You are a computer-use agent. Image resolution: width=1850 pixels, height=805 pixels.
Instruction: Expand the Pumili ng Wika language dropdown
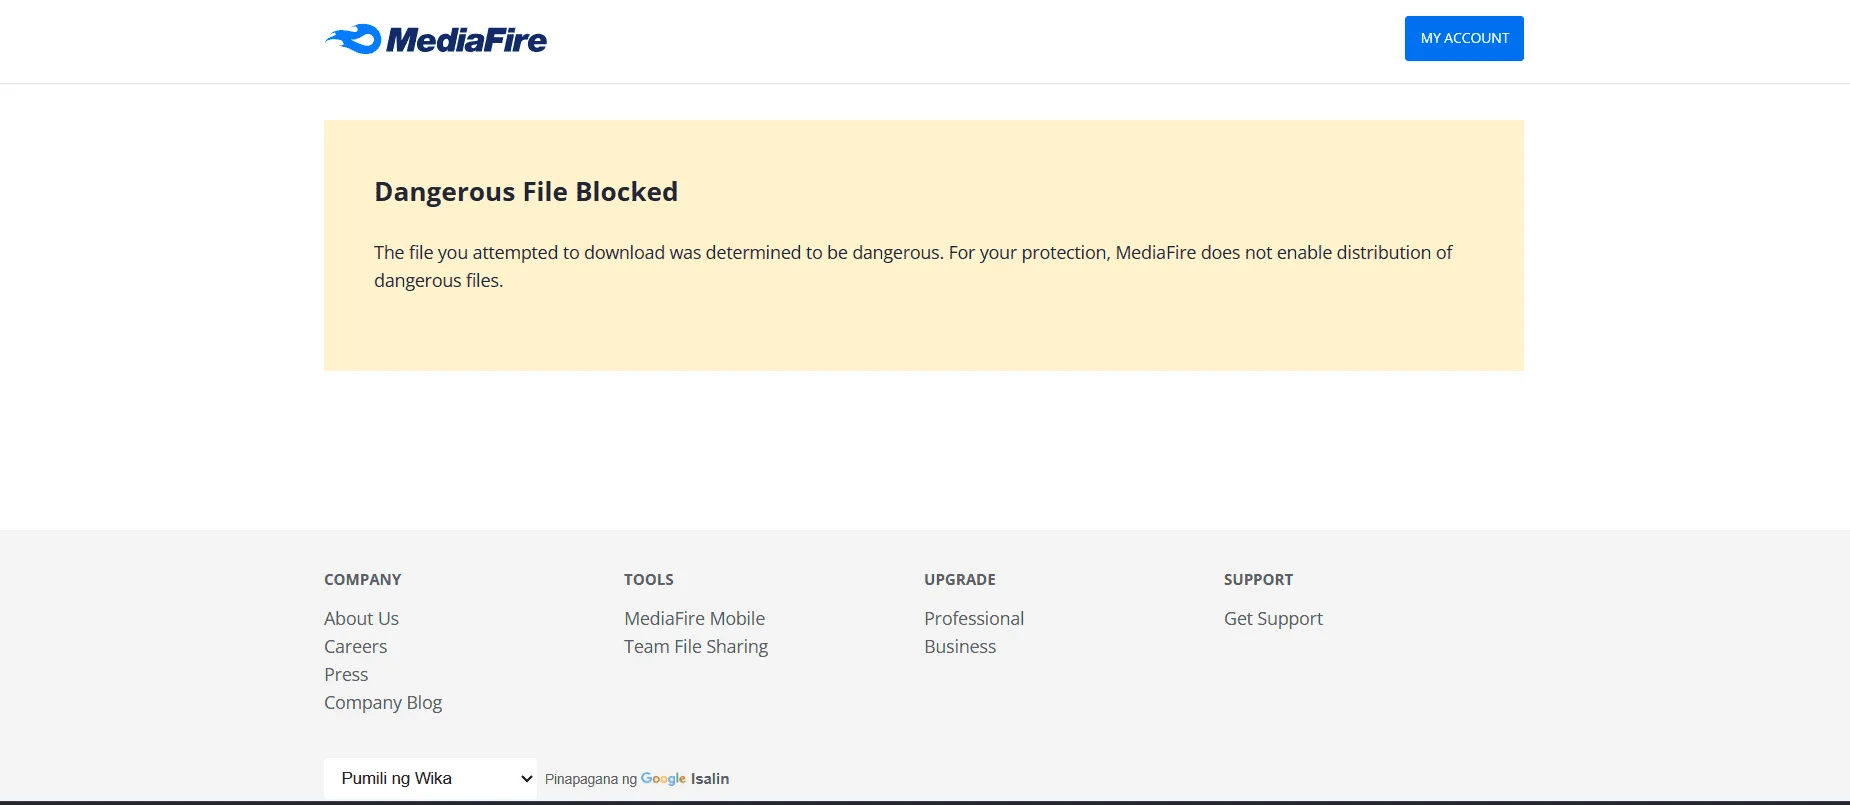tap(430, 778)
